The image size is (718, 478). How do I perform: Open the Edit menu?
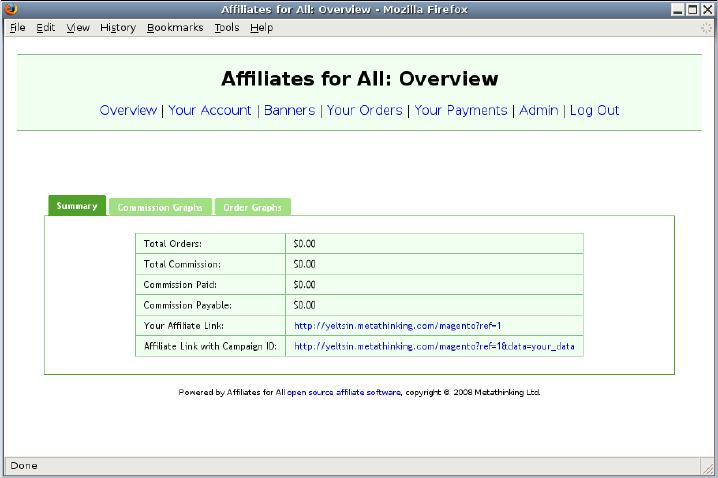click(x=46, y=28)
